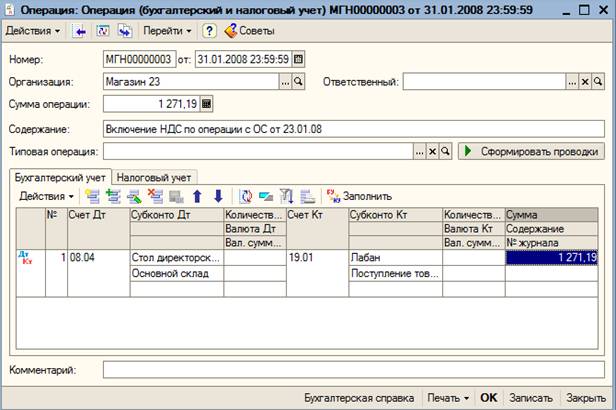Open calculator for Сумма операции field
Image resolution: width=616 pixels, height=410 pixels.
tap(207, 103)
